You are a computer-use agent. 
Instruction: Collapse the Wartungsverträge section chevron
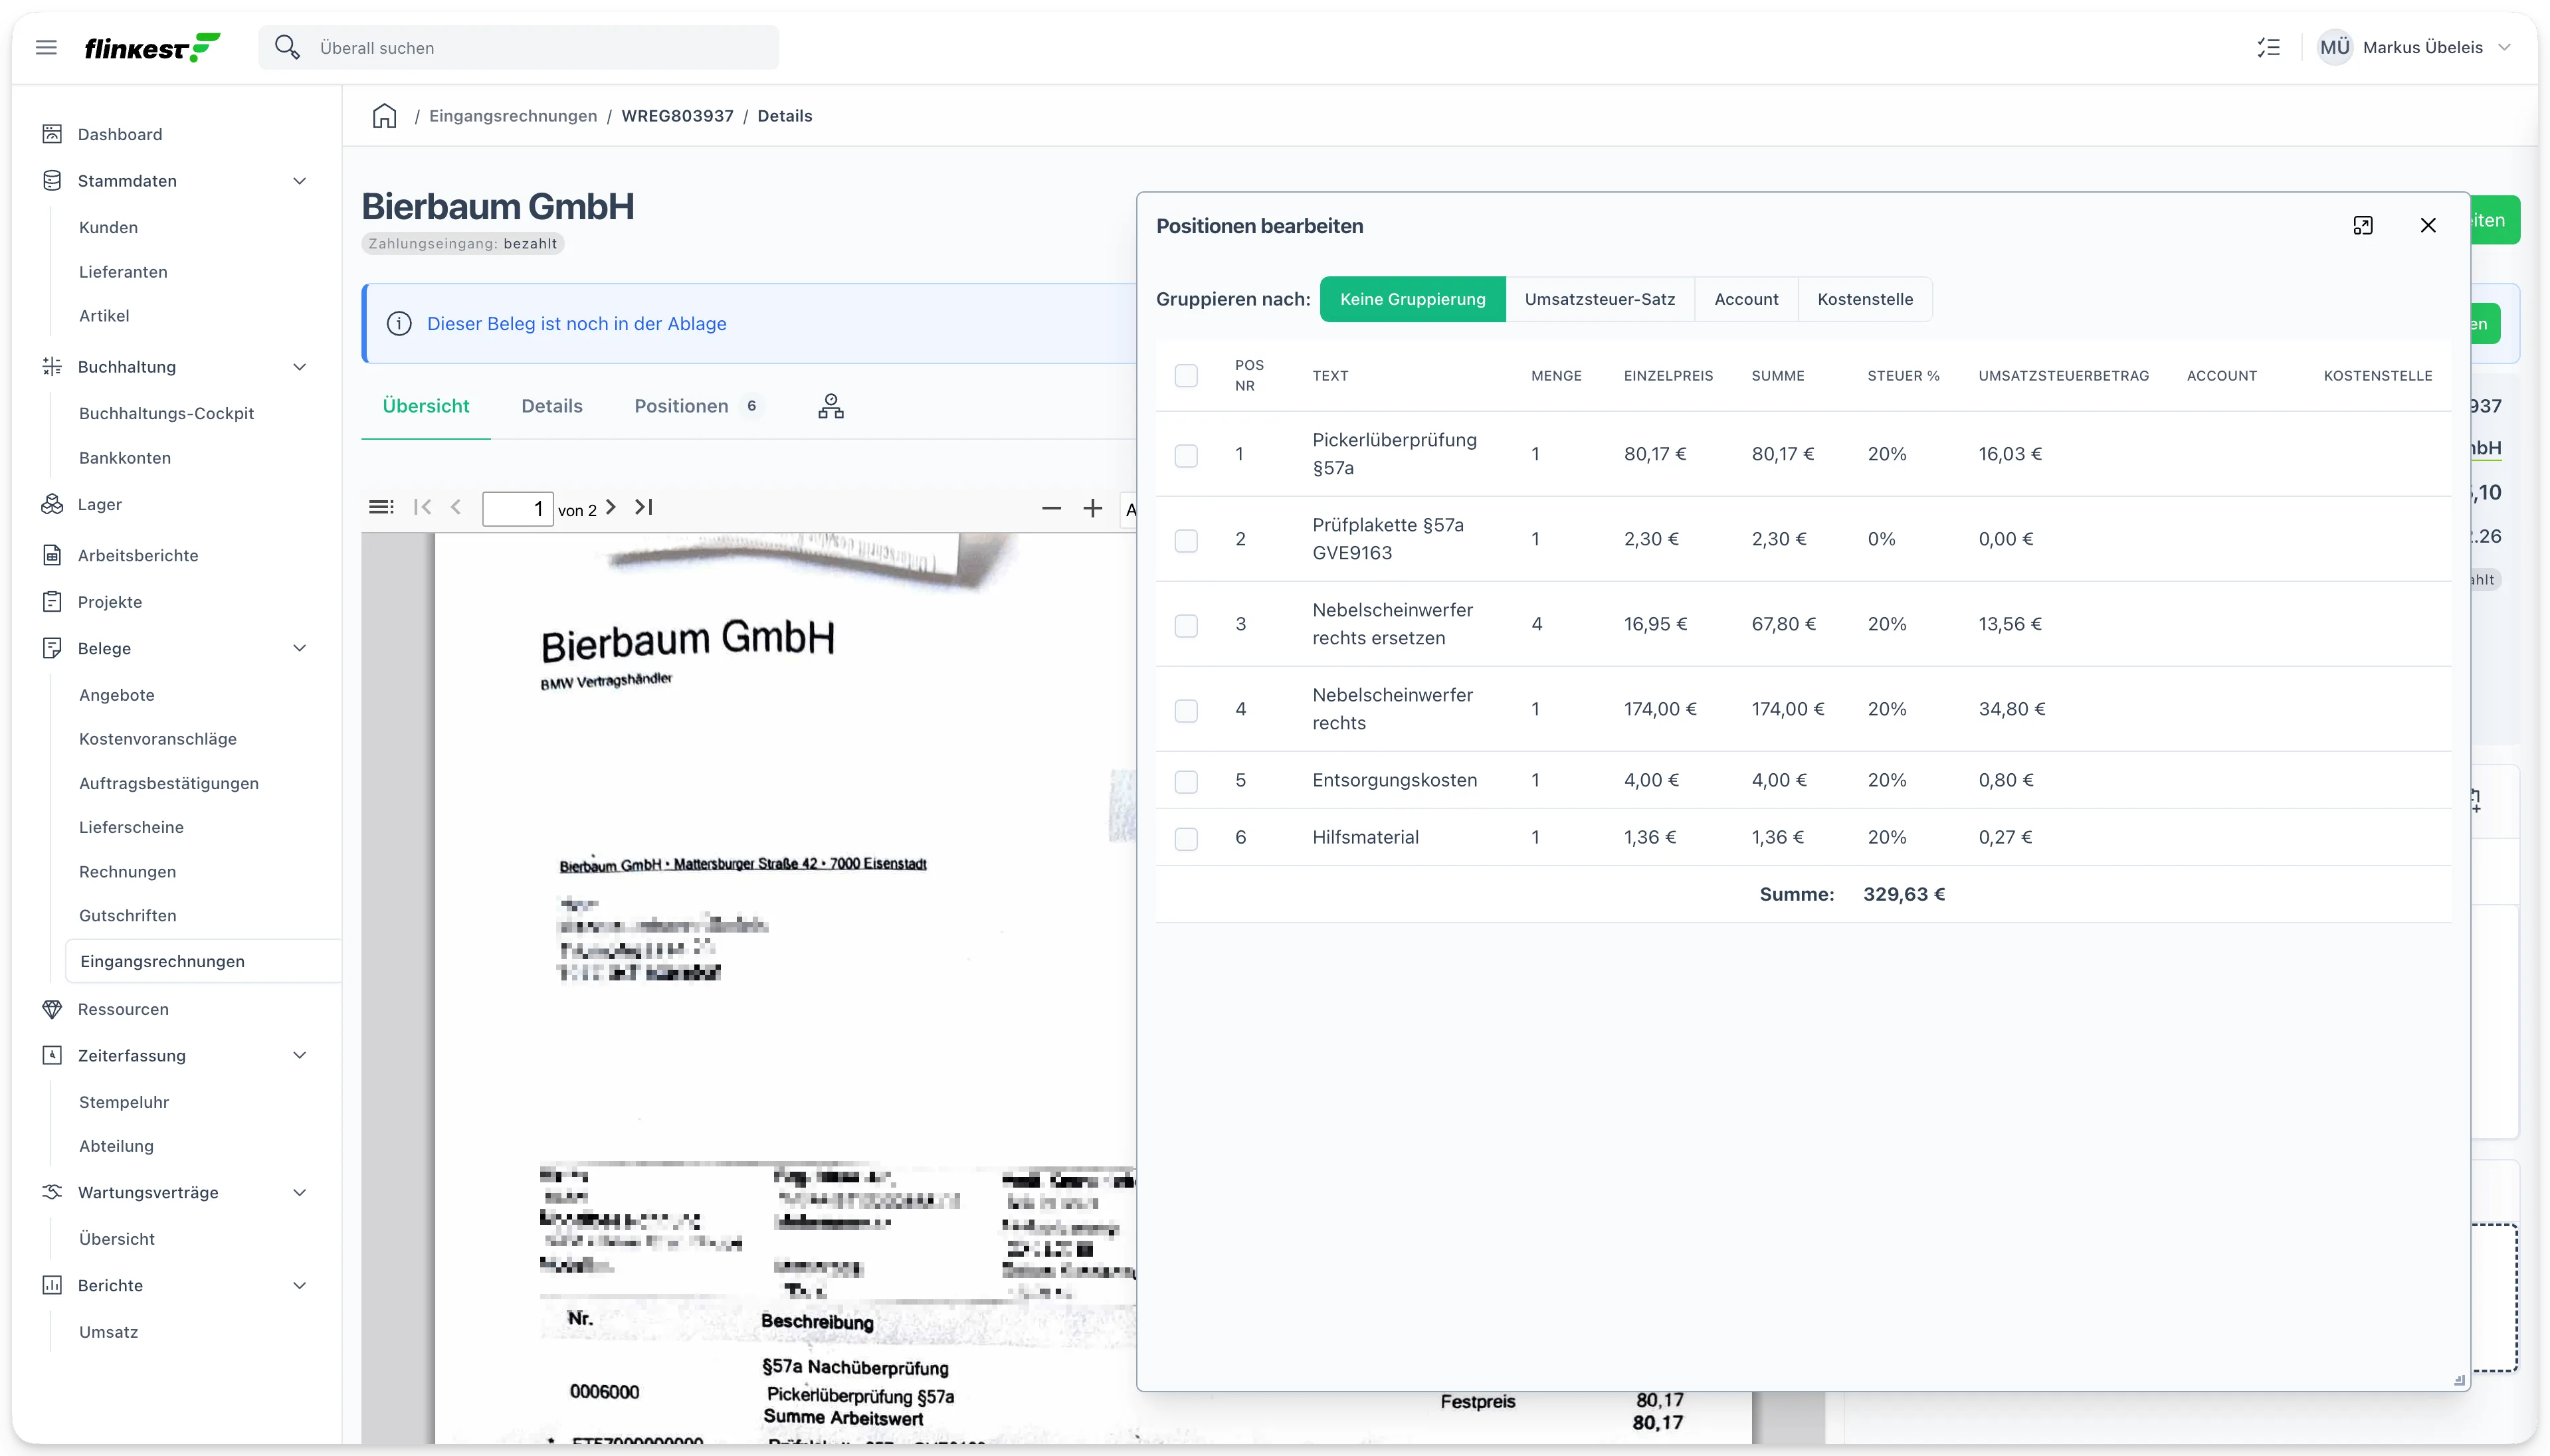(x=299, y=1192)
